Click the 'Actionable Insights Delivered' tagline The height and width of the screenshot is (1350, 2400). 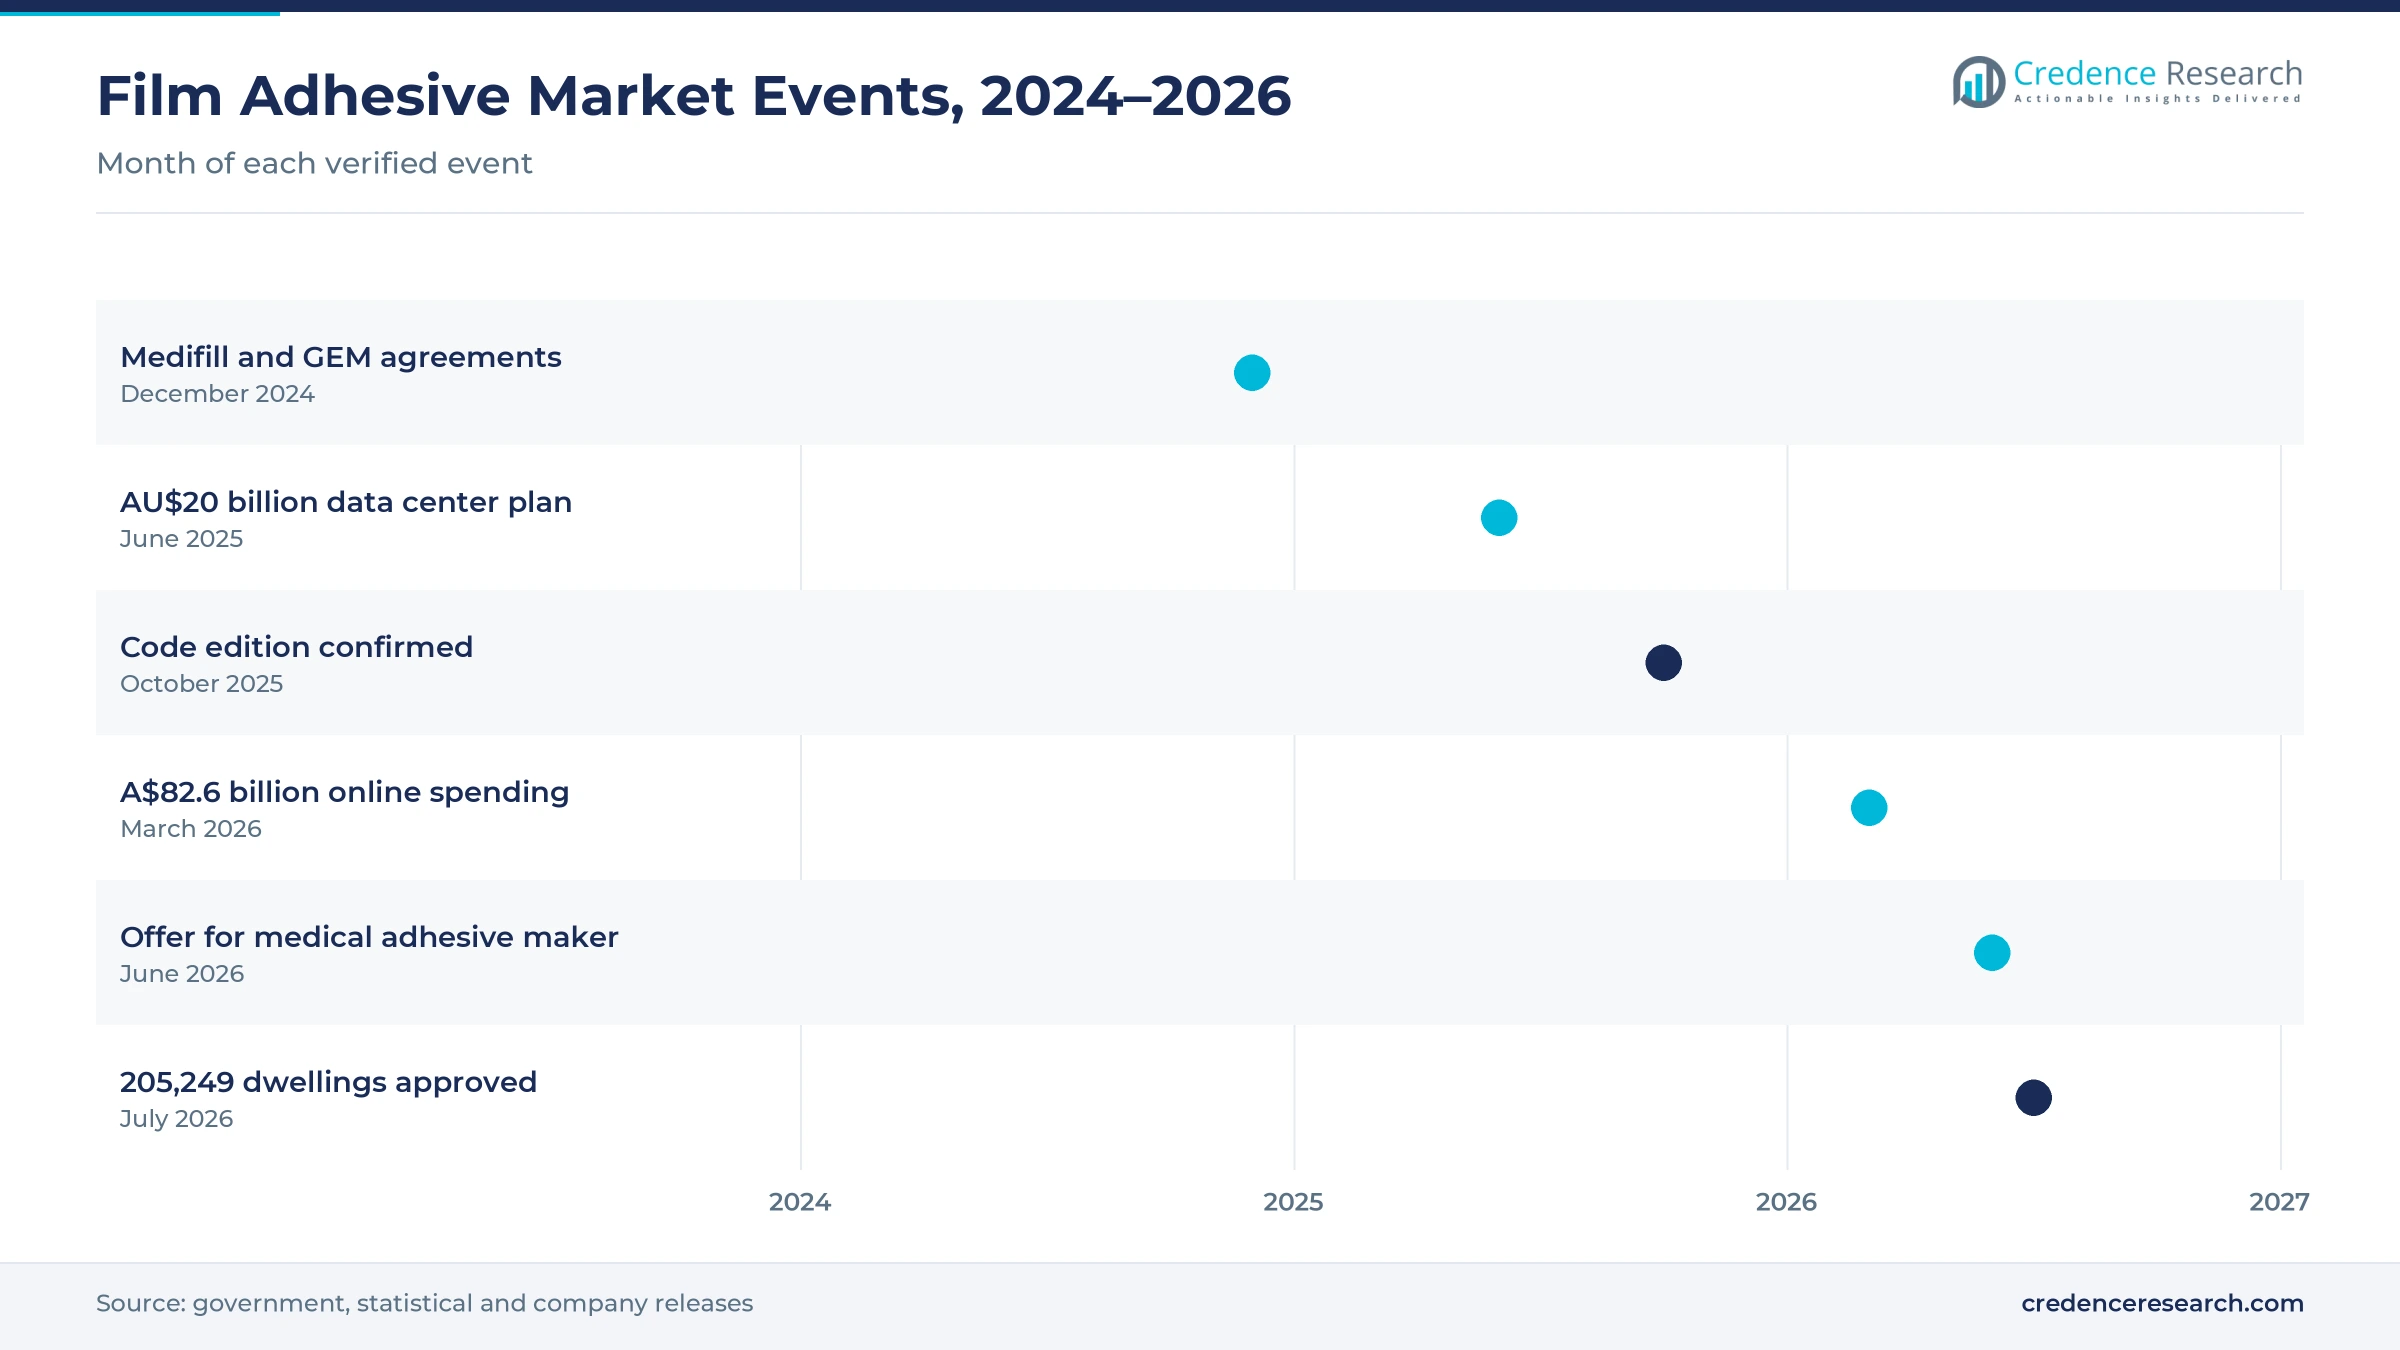pos(2157,99)
